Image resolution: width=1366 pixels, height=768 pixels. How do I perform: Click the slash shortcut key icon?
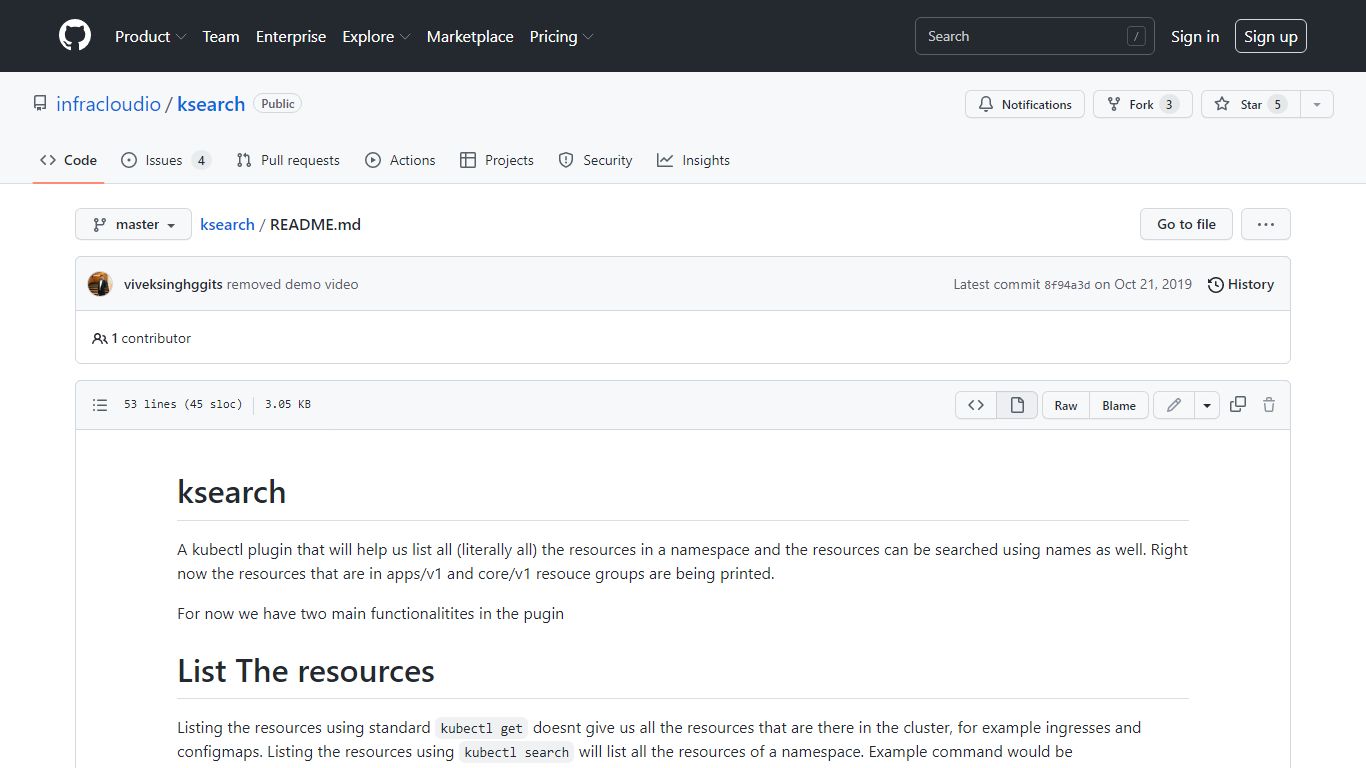point(1136,36)
